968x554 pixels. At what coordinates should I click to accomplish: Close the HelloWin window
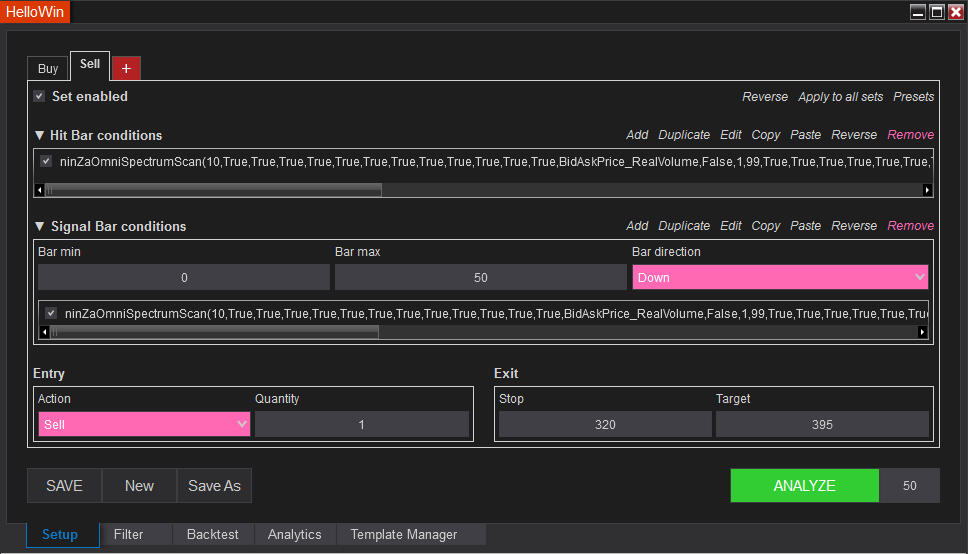click(956, 12)
